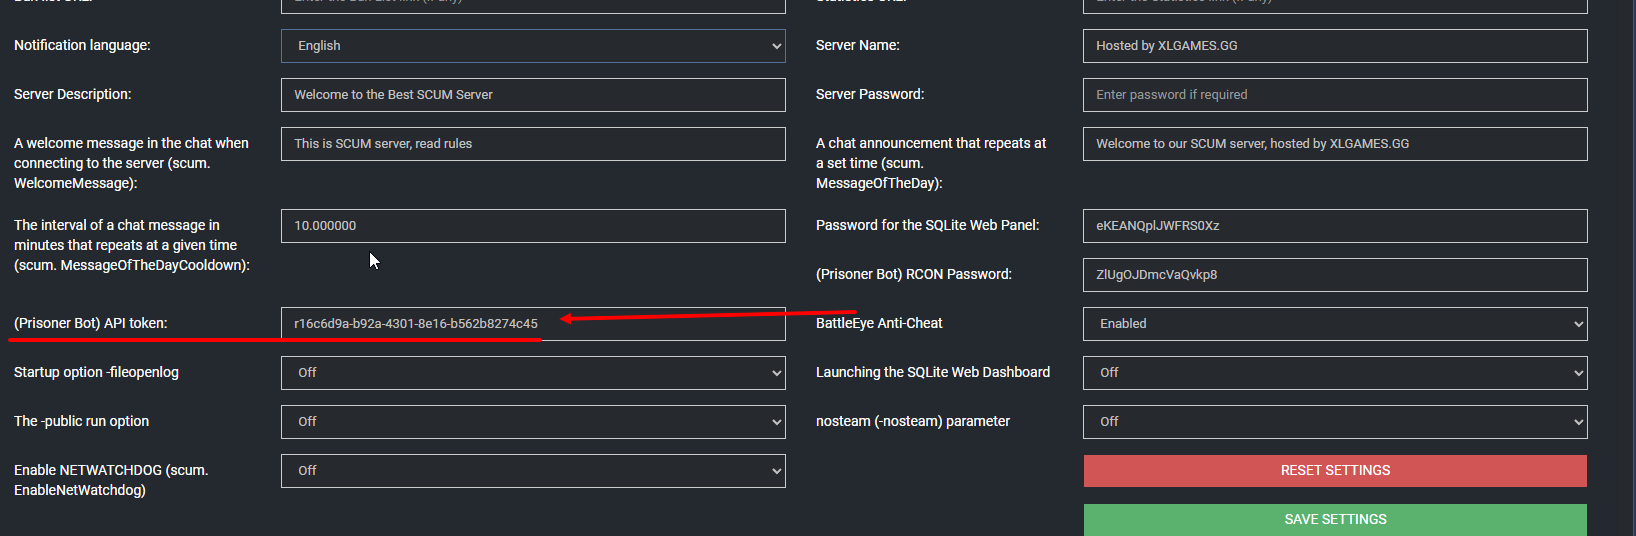Click the message interval field showing 10.000000
The height and width of the screenshot is (536, 1636).
point(533,226)
